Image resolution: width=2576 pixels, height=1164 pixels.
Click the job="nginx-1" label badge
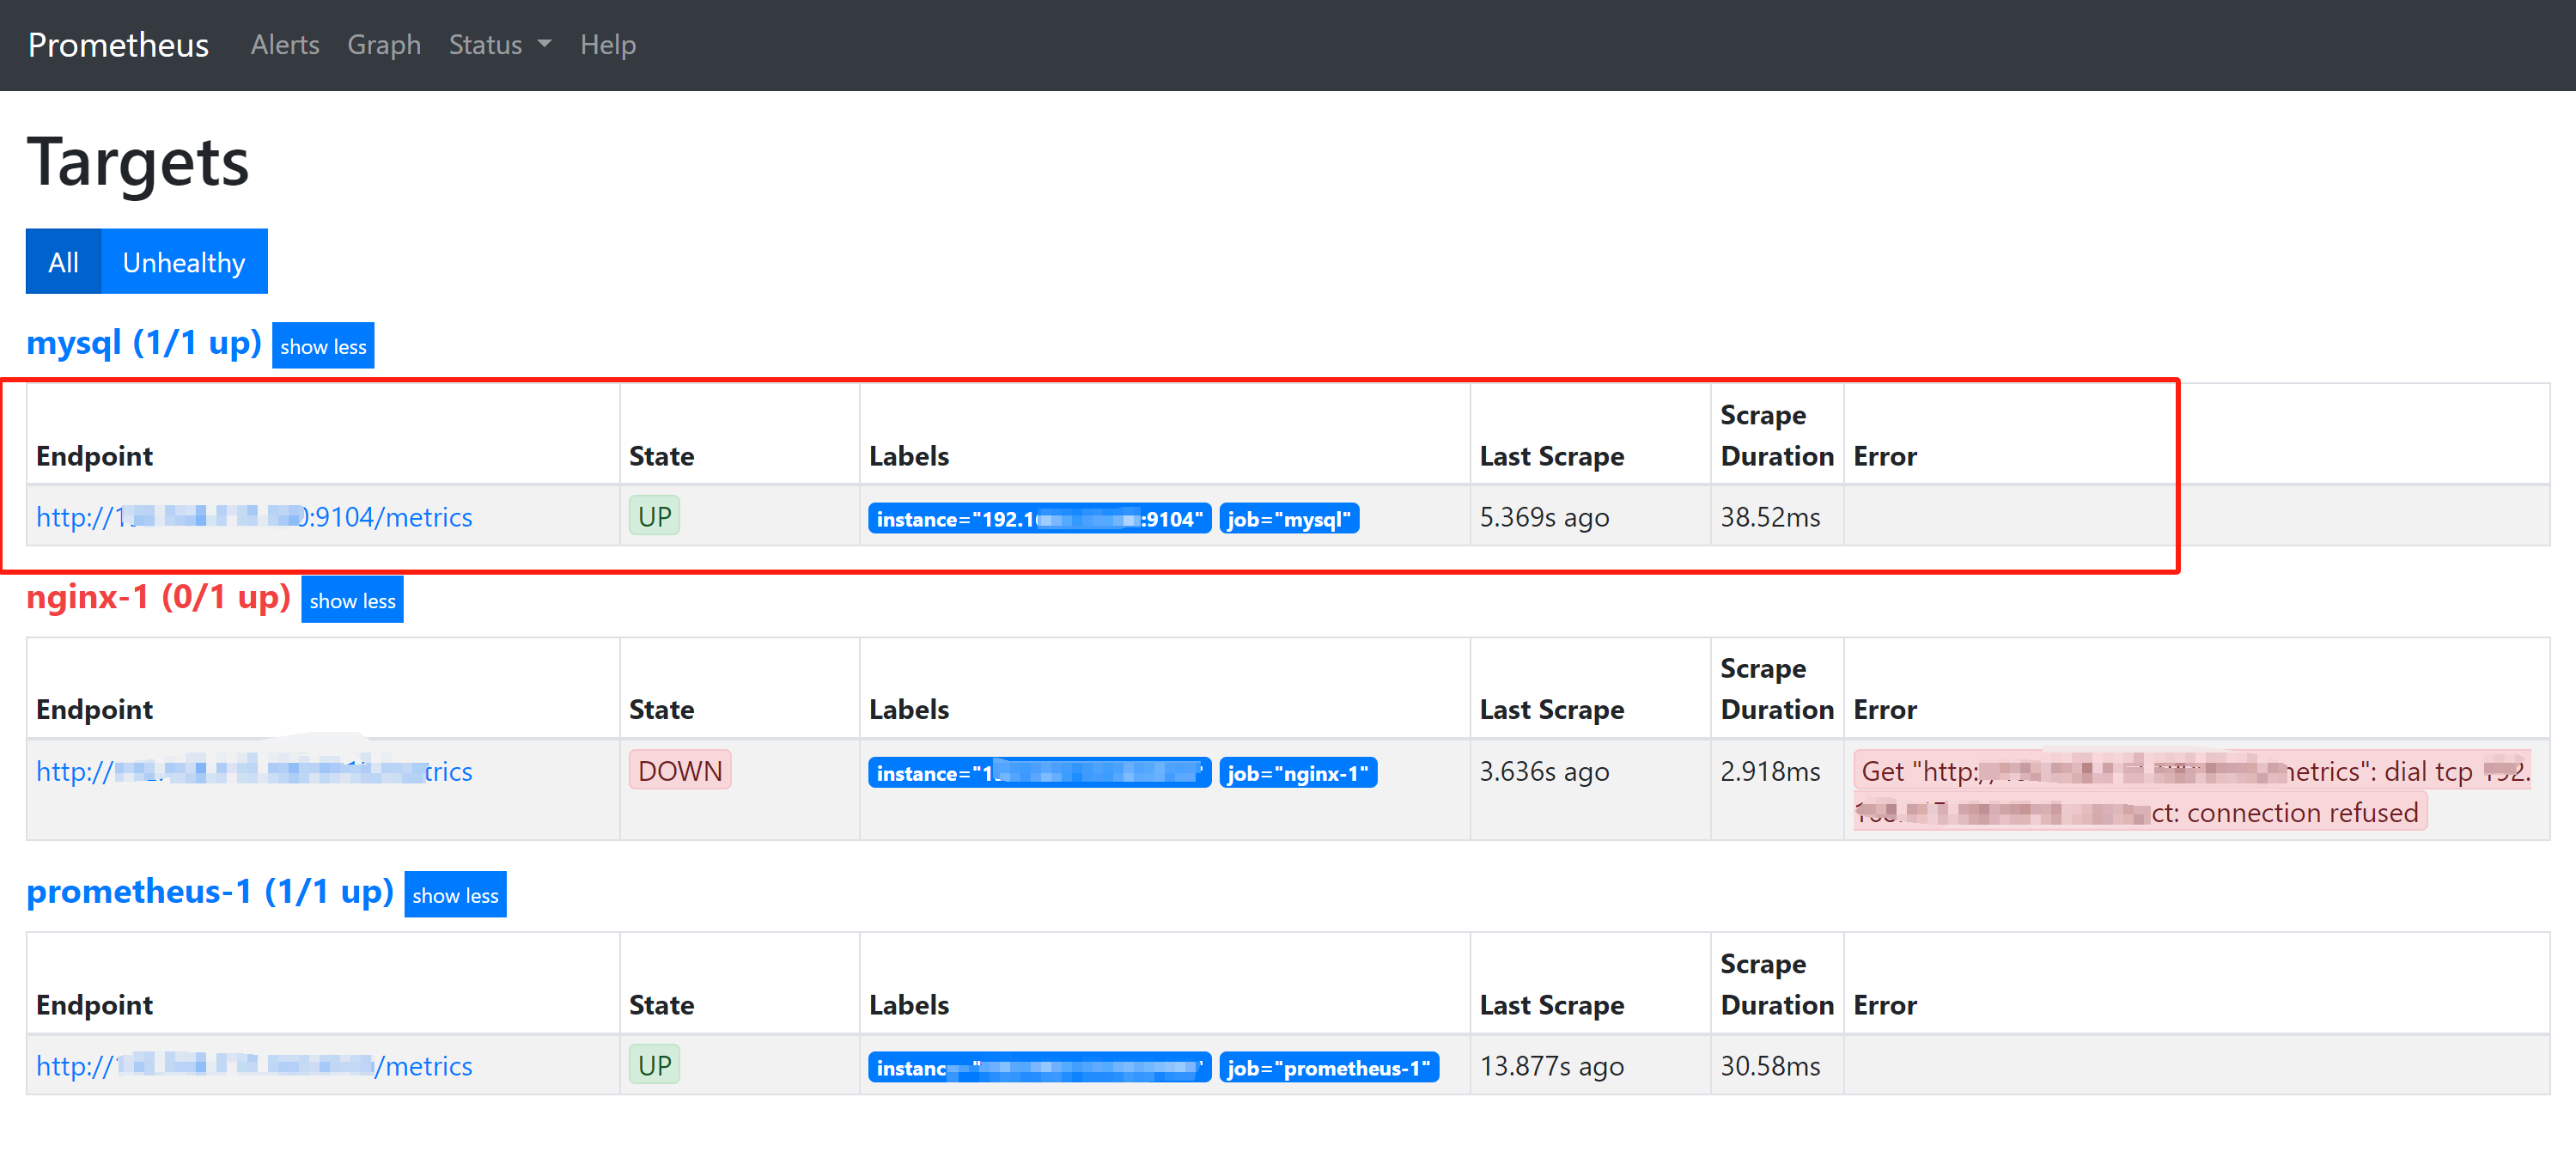pos(1297,773)
